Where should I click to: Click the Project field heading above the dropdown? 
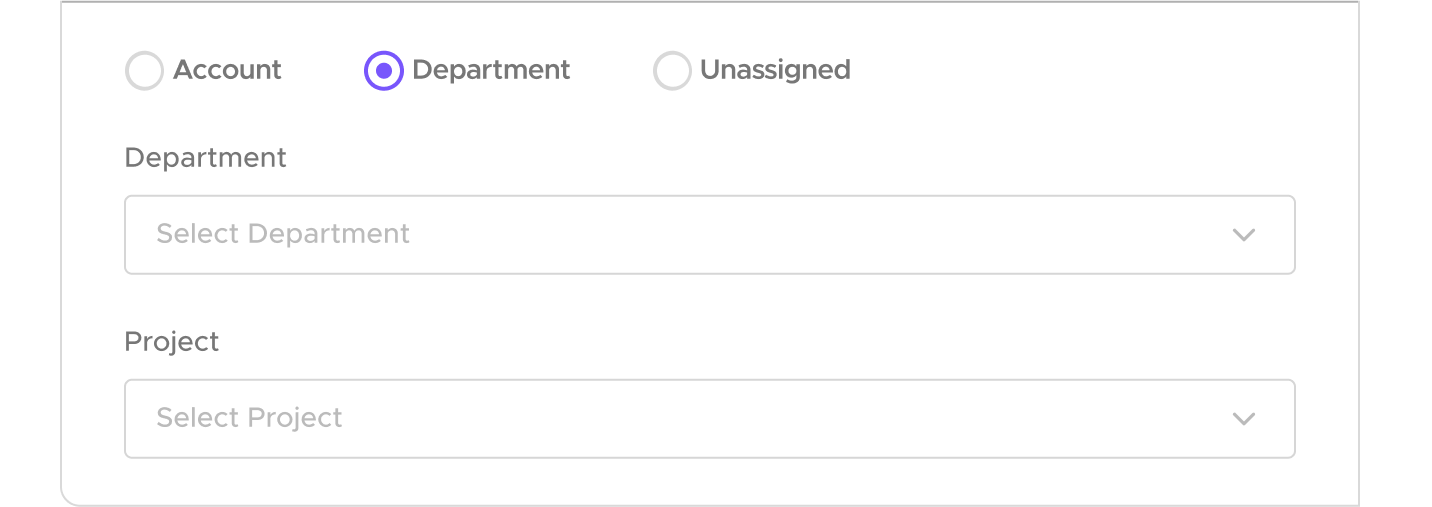(x=171, y=342)
